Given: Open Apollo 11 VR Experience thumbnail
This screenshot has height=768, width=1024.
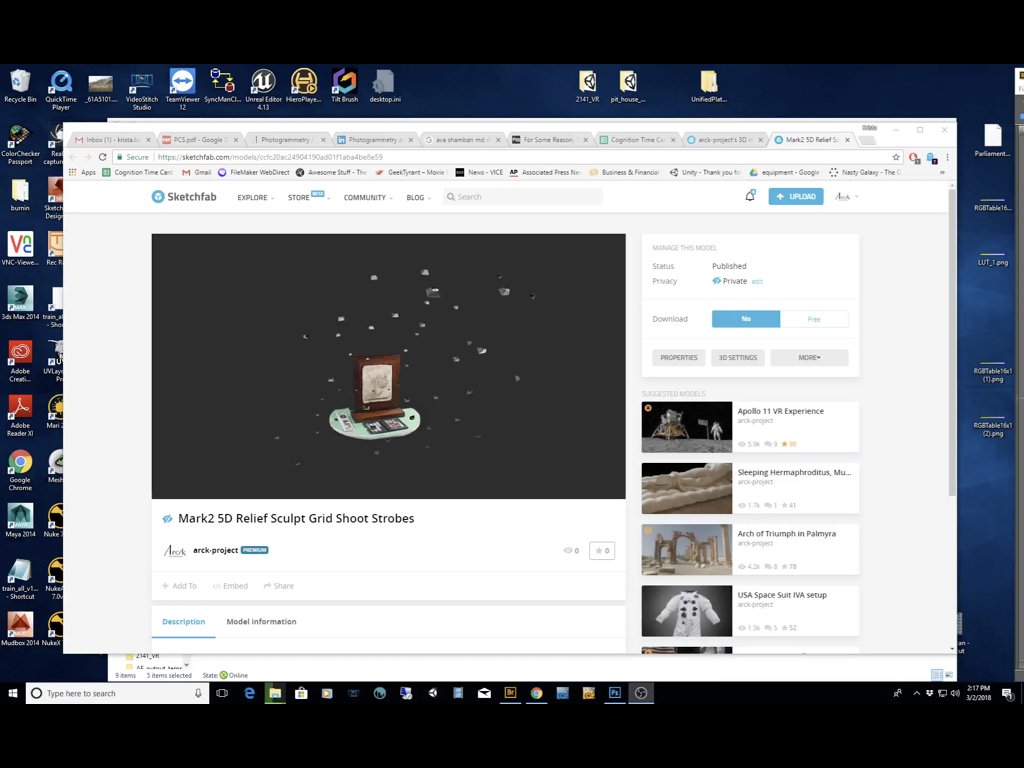Looking at the screenshot, I should point(686,427).
